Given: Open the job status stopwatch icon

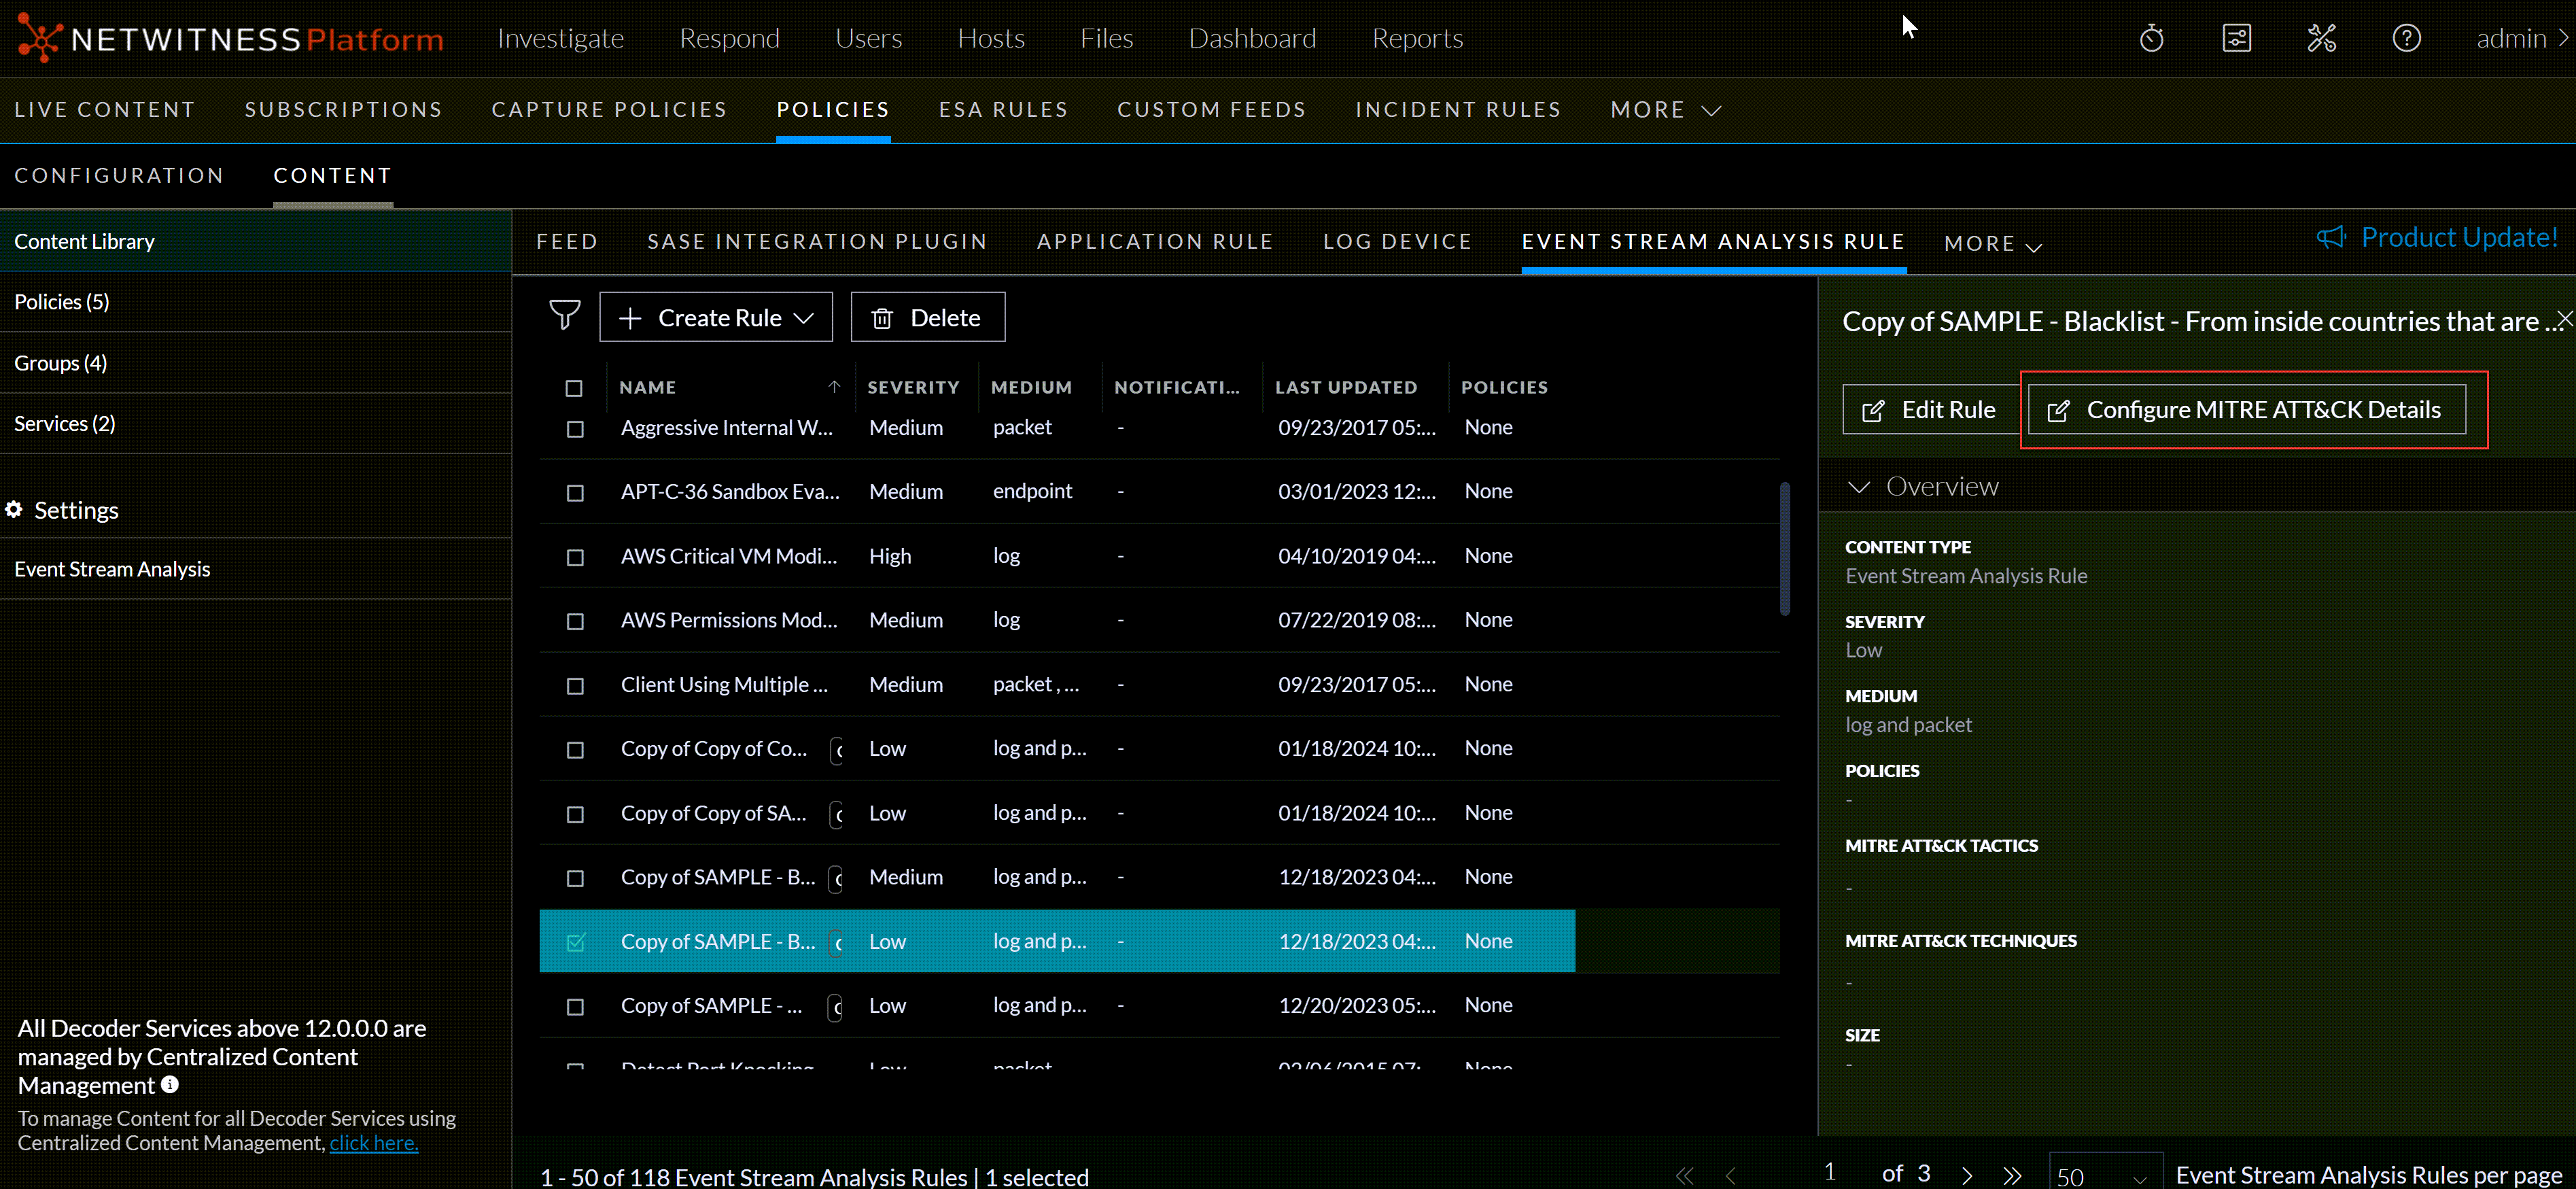Looking at the screenshot, I should pyautogui.click(x=2151, y=38).
